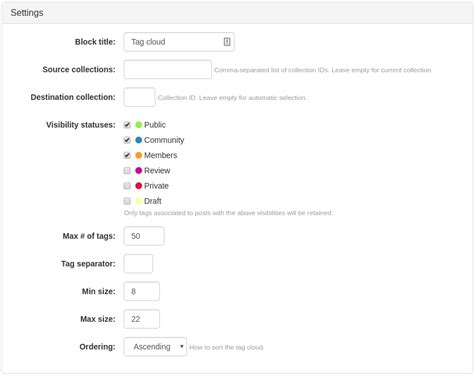Viewport: 474px width, 376px height.
Task: Click the Review label text
Action: (157, 171)
